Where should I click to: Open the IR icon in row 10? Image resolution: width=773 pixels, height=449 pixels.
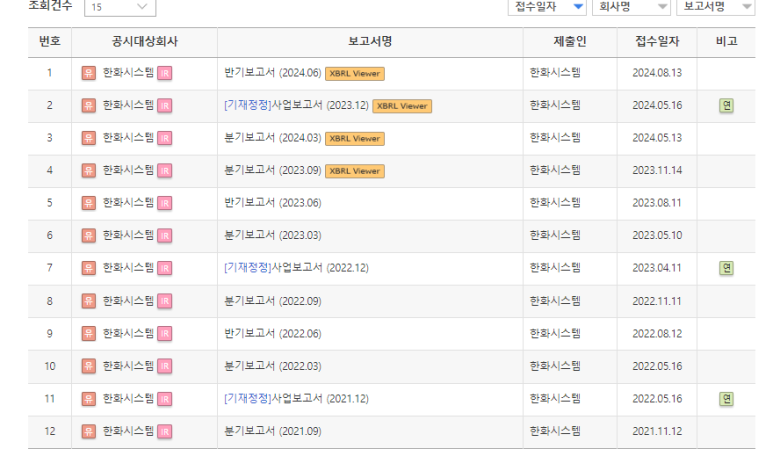[x=165, y=367]
